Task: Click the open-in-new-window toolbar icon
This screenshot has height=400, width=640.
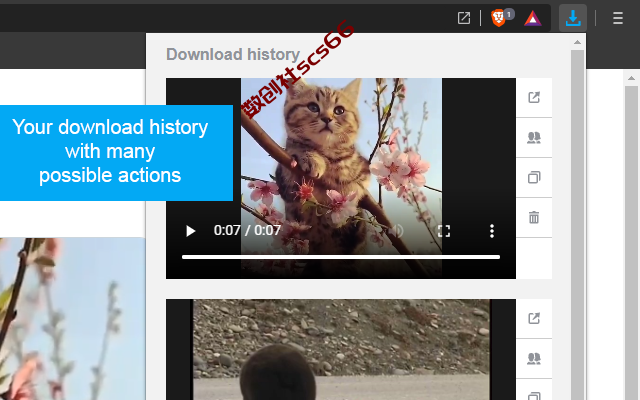Action: [x=464, y=18]
